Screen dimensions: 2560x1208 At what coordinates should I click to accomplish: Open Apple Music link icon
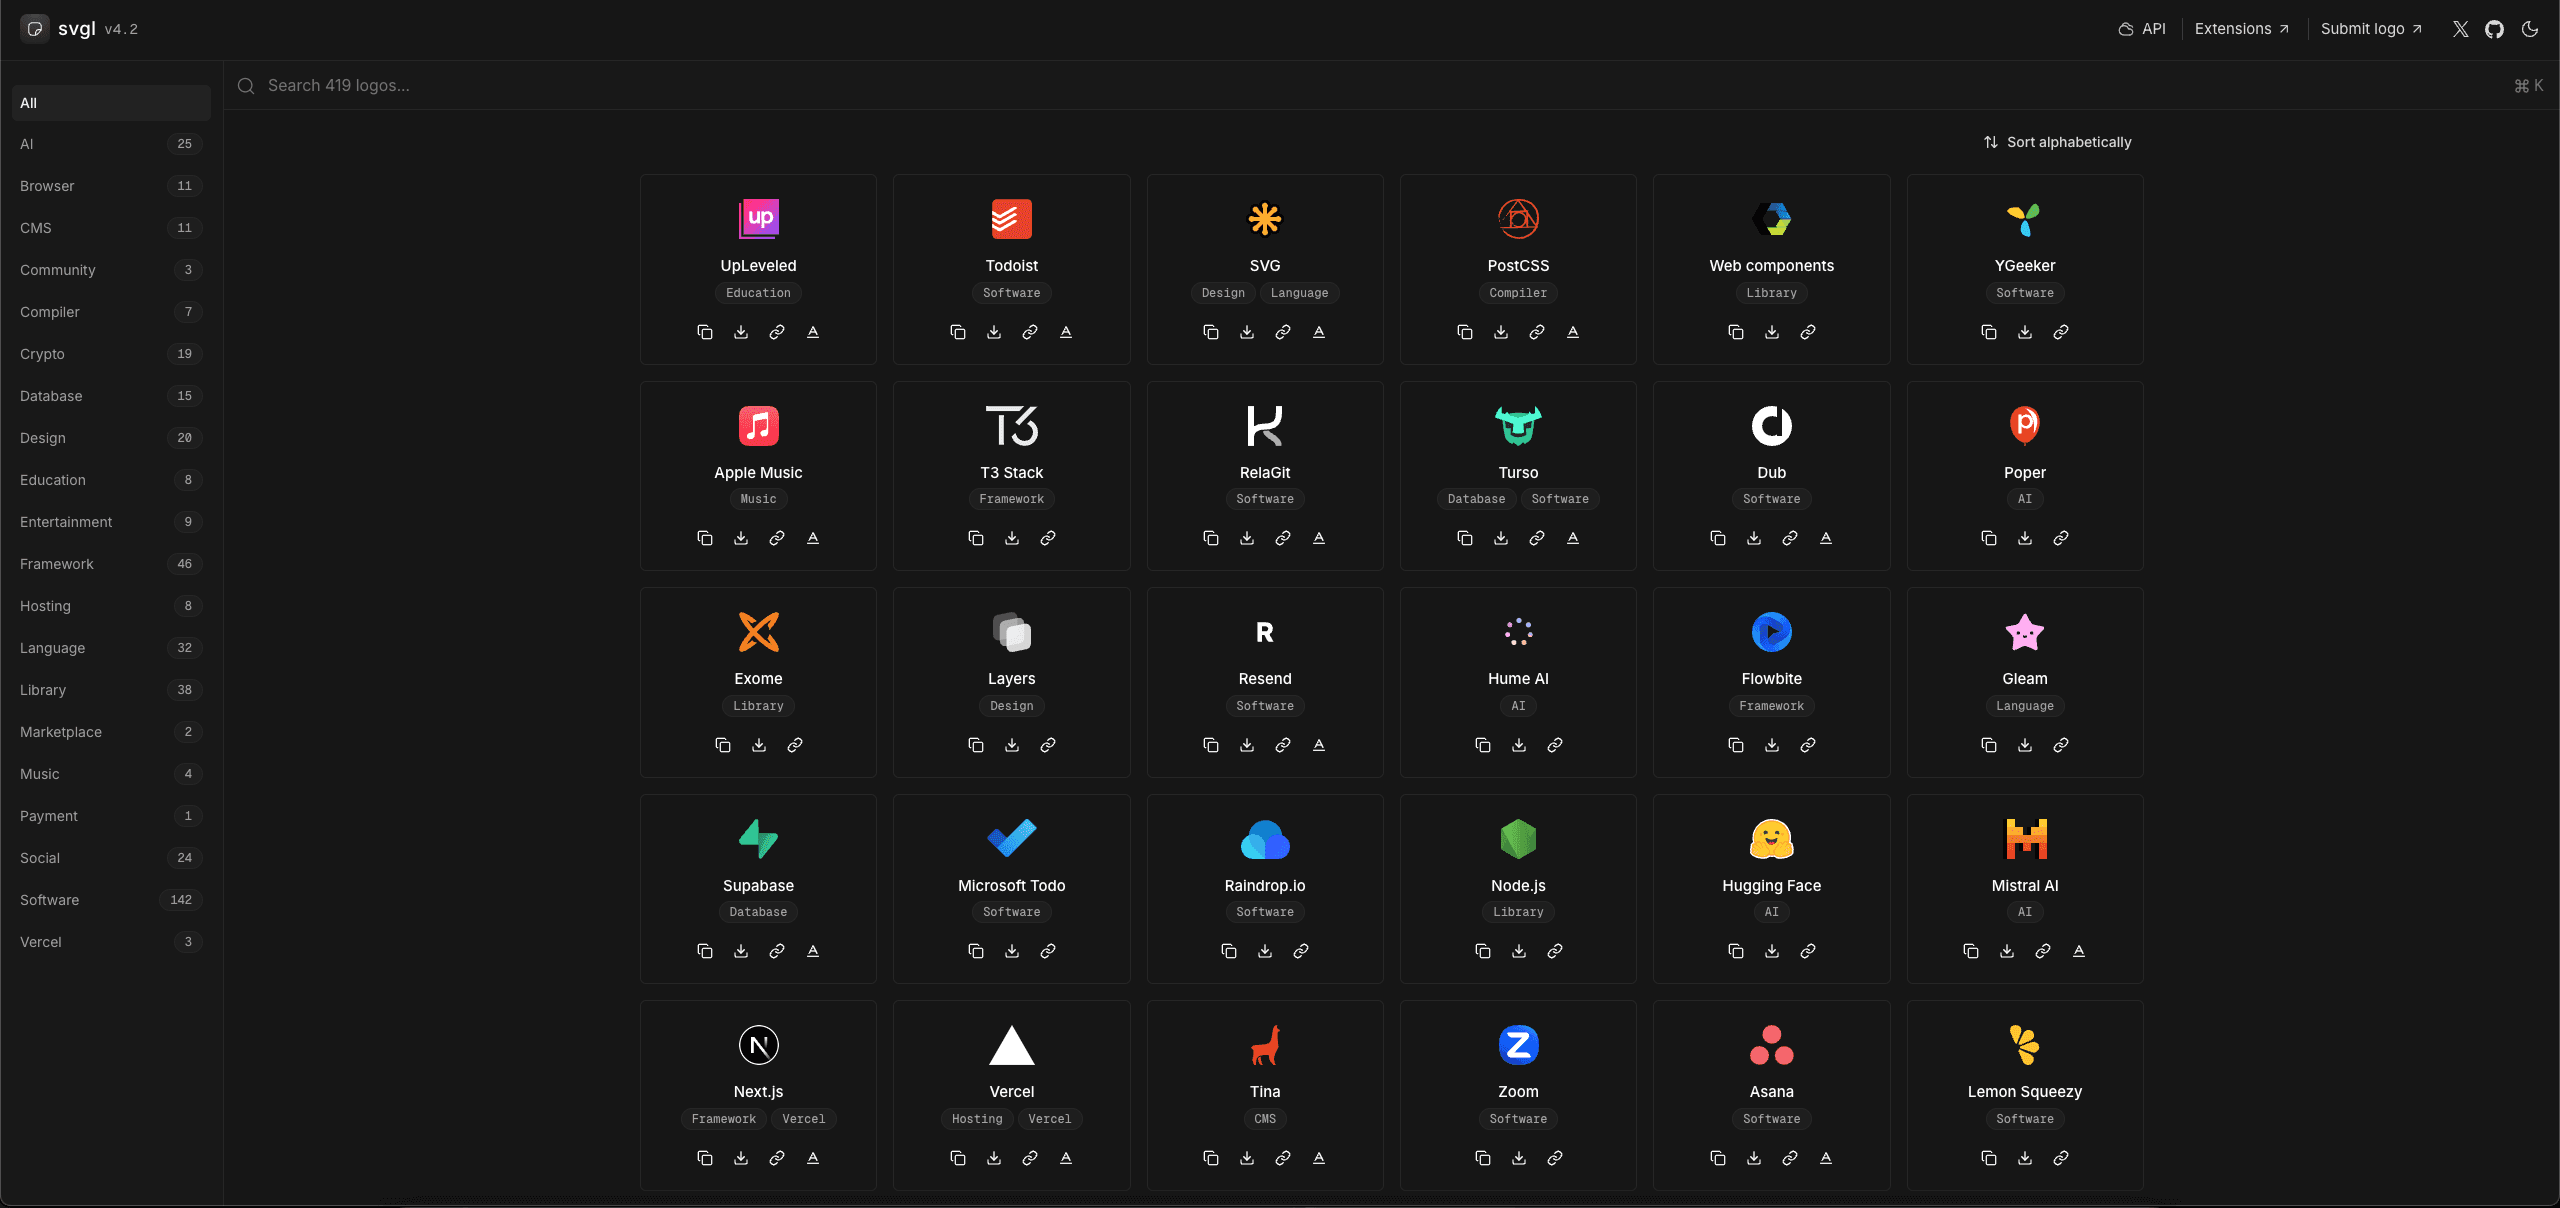[777, 538]
